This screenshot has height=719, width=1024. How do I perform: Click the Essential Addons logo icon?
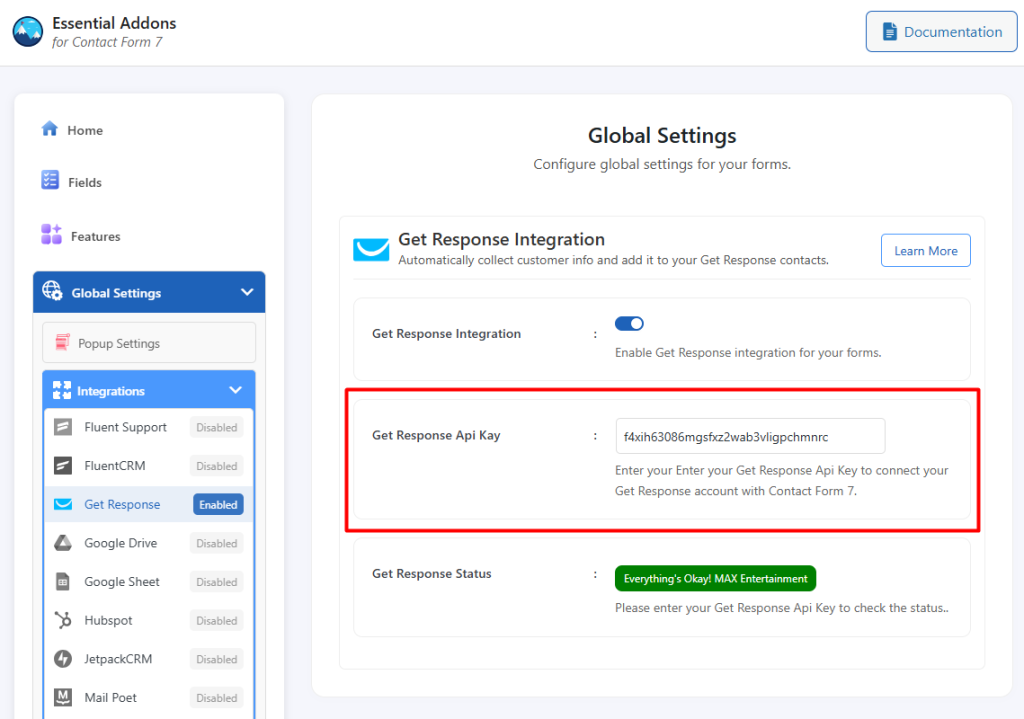tap(28, 32)
